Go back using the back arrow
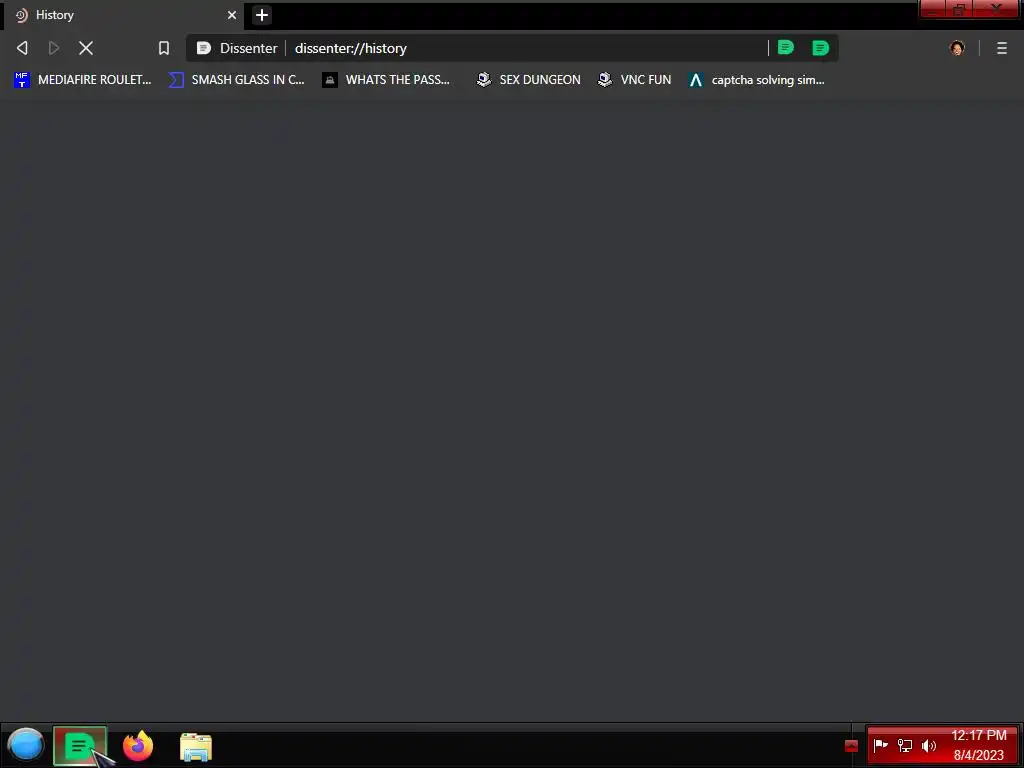The image size is (1024, 768). coord(22,48)
